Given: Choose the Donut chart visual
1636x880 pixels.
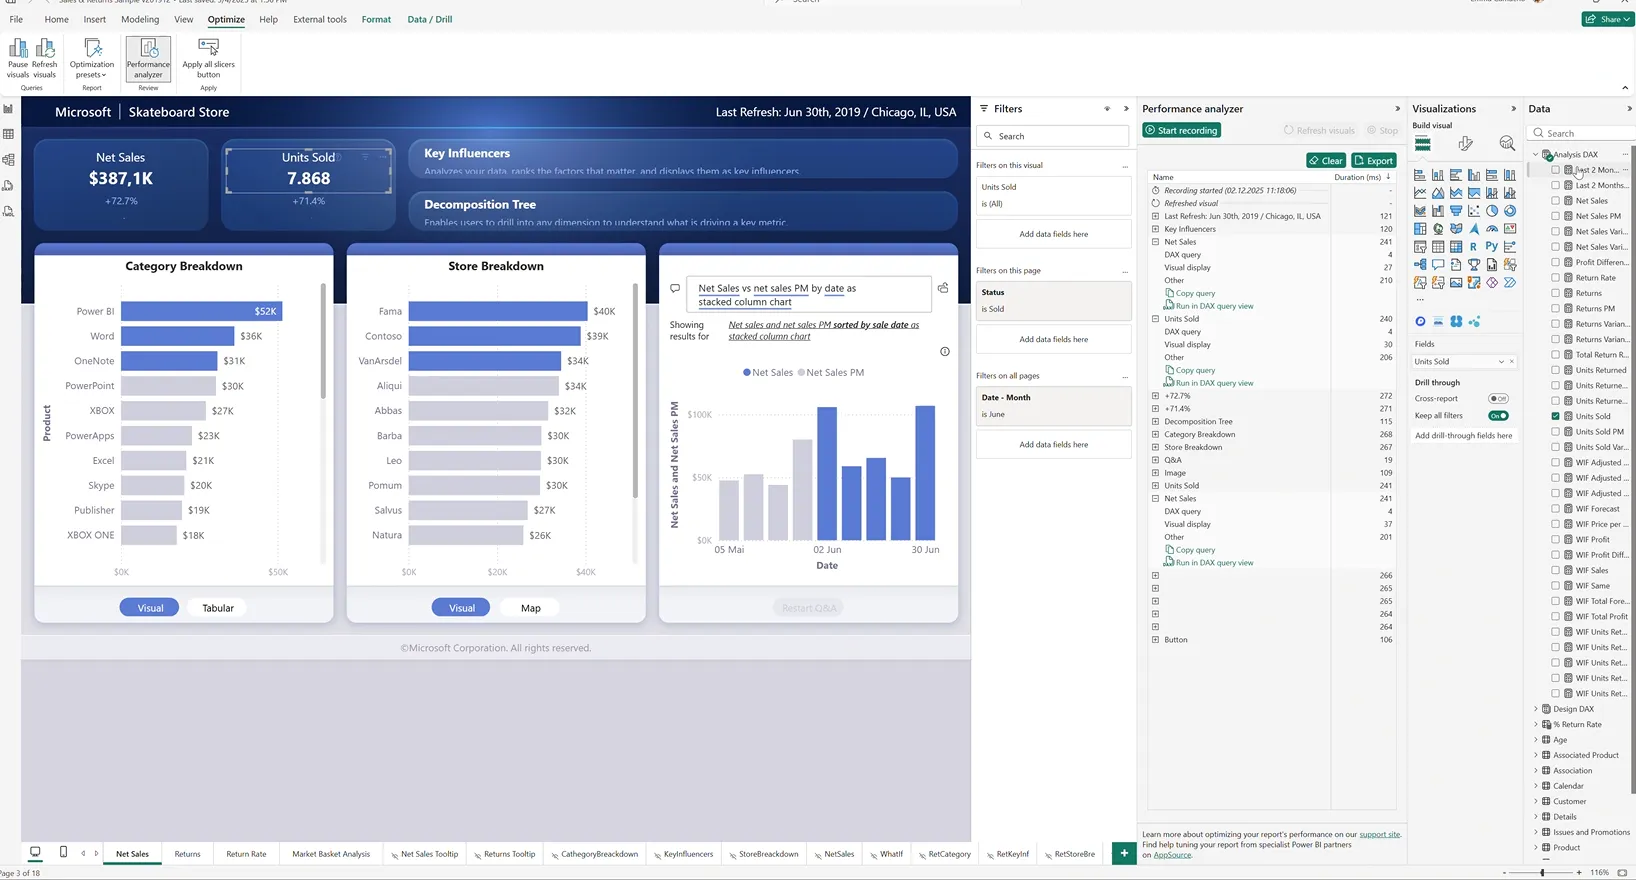Looking at the screenshot, I should 1510,211.
